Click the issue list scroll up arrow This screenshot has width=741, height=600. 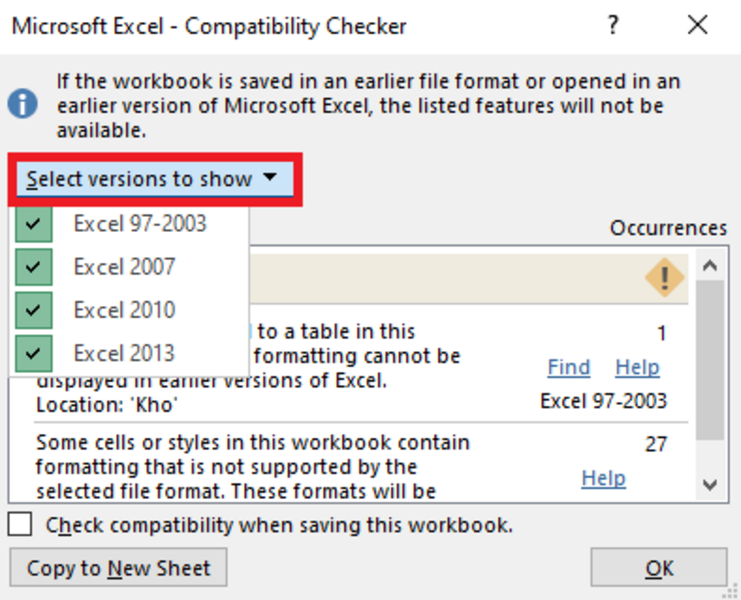[x=710, y=266]
